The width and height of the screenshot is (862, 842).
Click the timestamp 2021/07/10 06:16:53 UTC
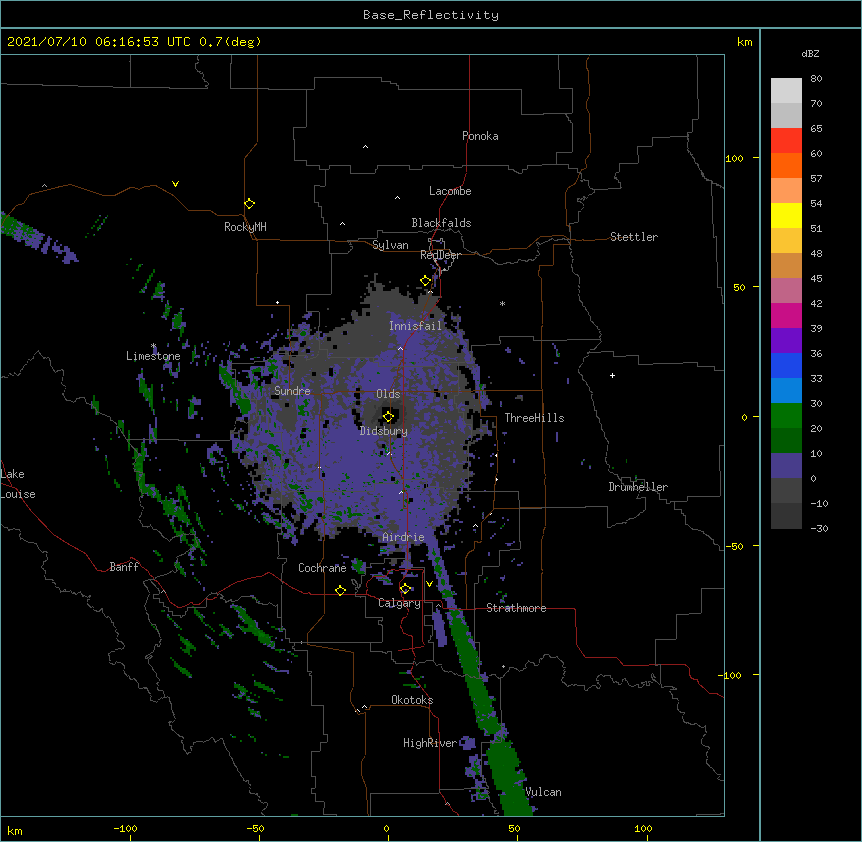point(99,42)
